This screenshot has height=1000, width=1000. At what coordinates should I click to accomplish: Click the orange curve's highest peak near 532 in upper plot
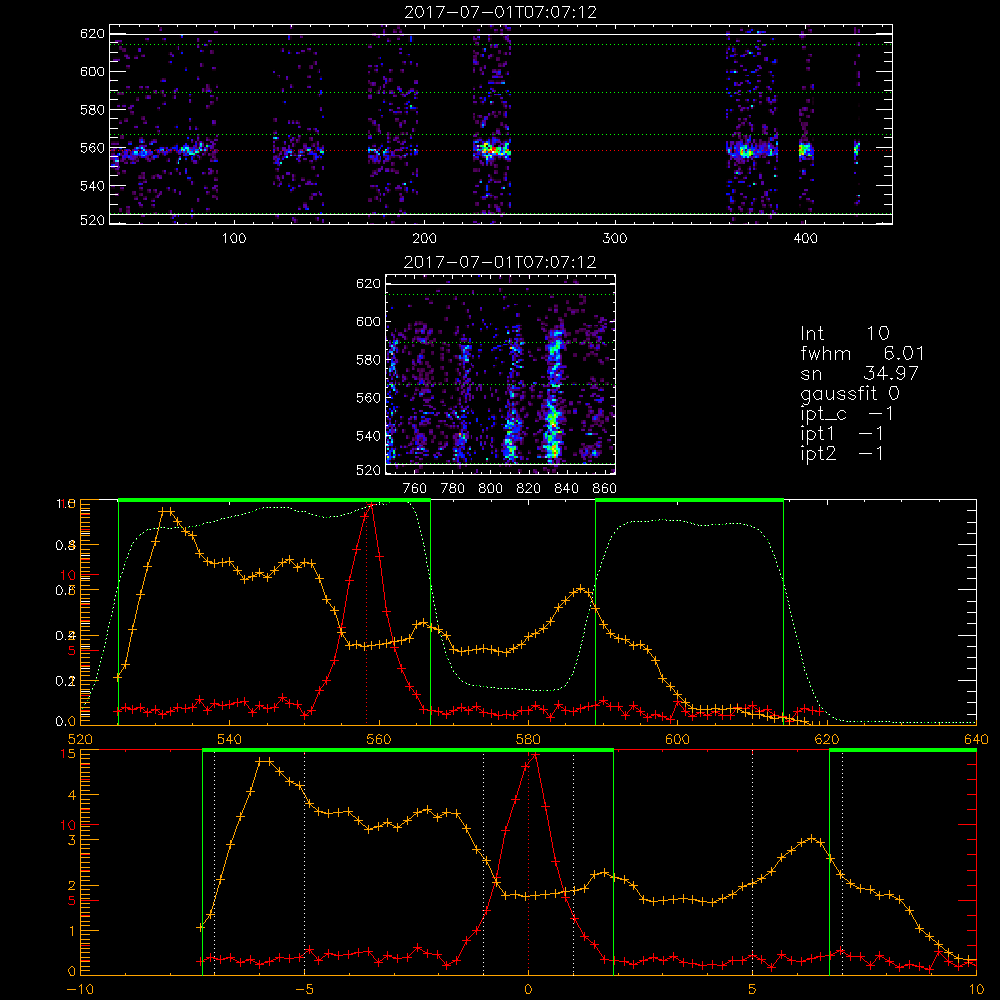[x=167, y=511]
